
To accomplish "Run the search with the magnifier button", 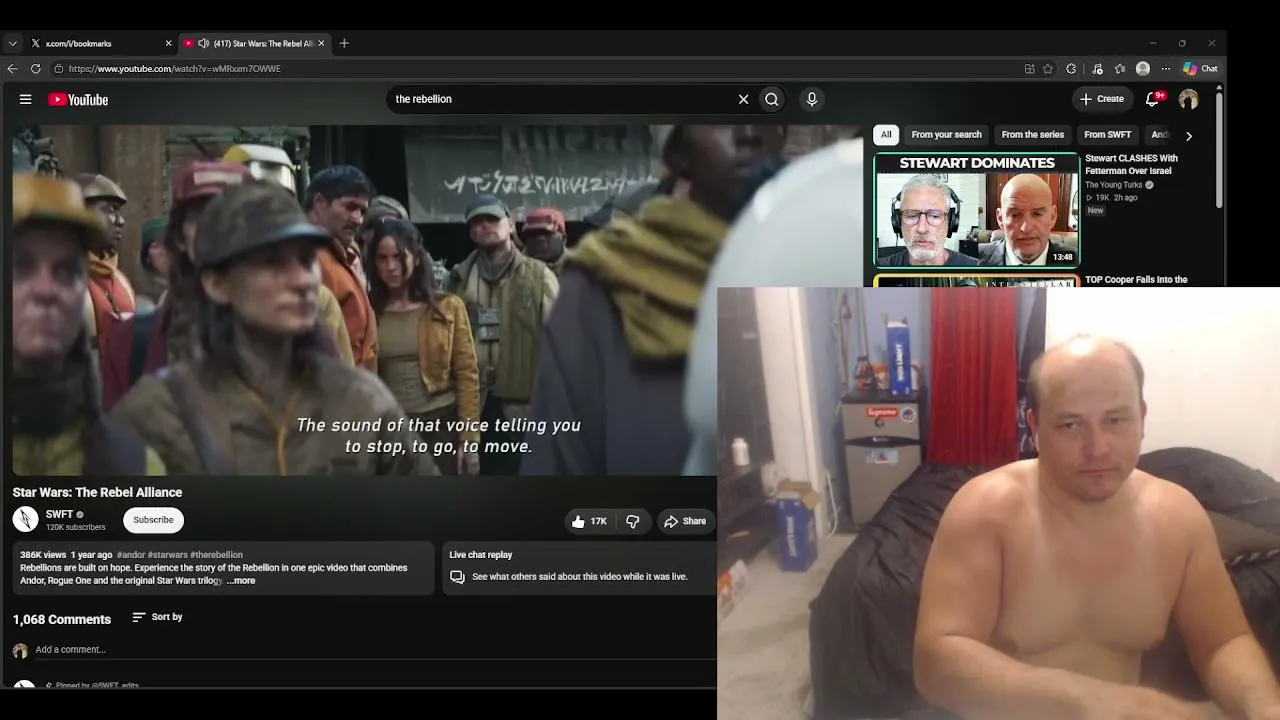I will pyautogui.click(x=772, y=99).
